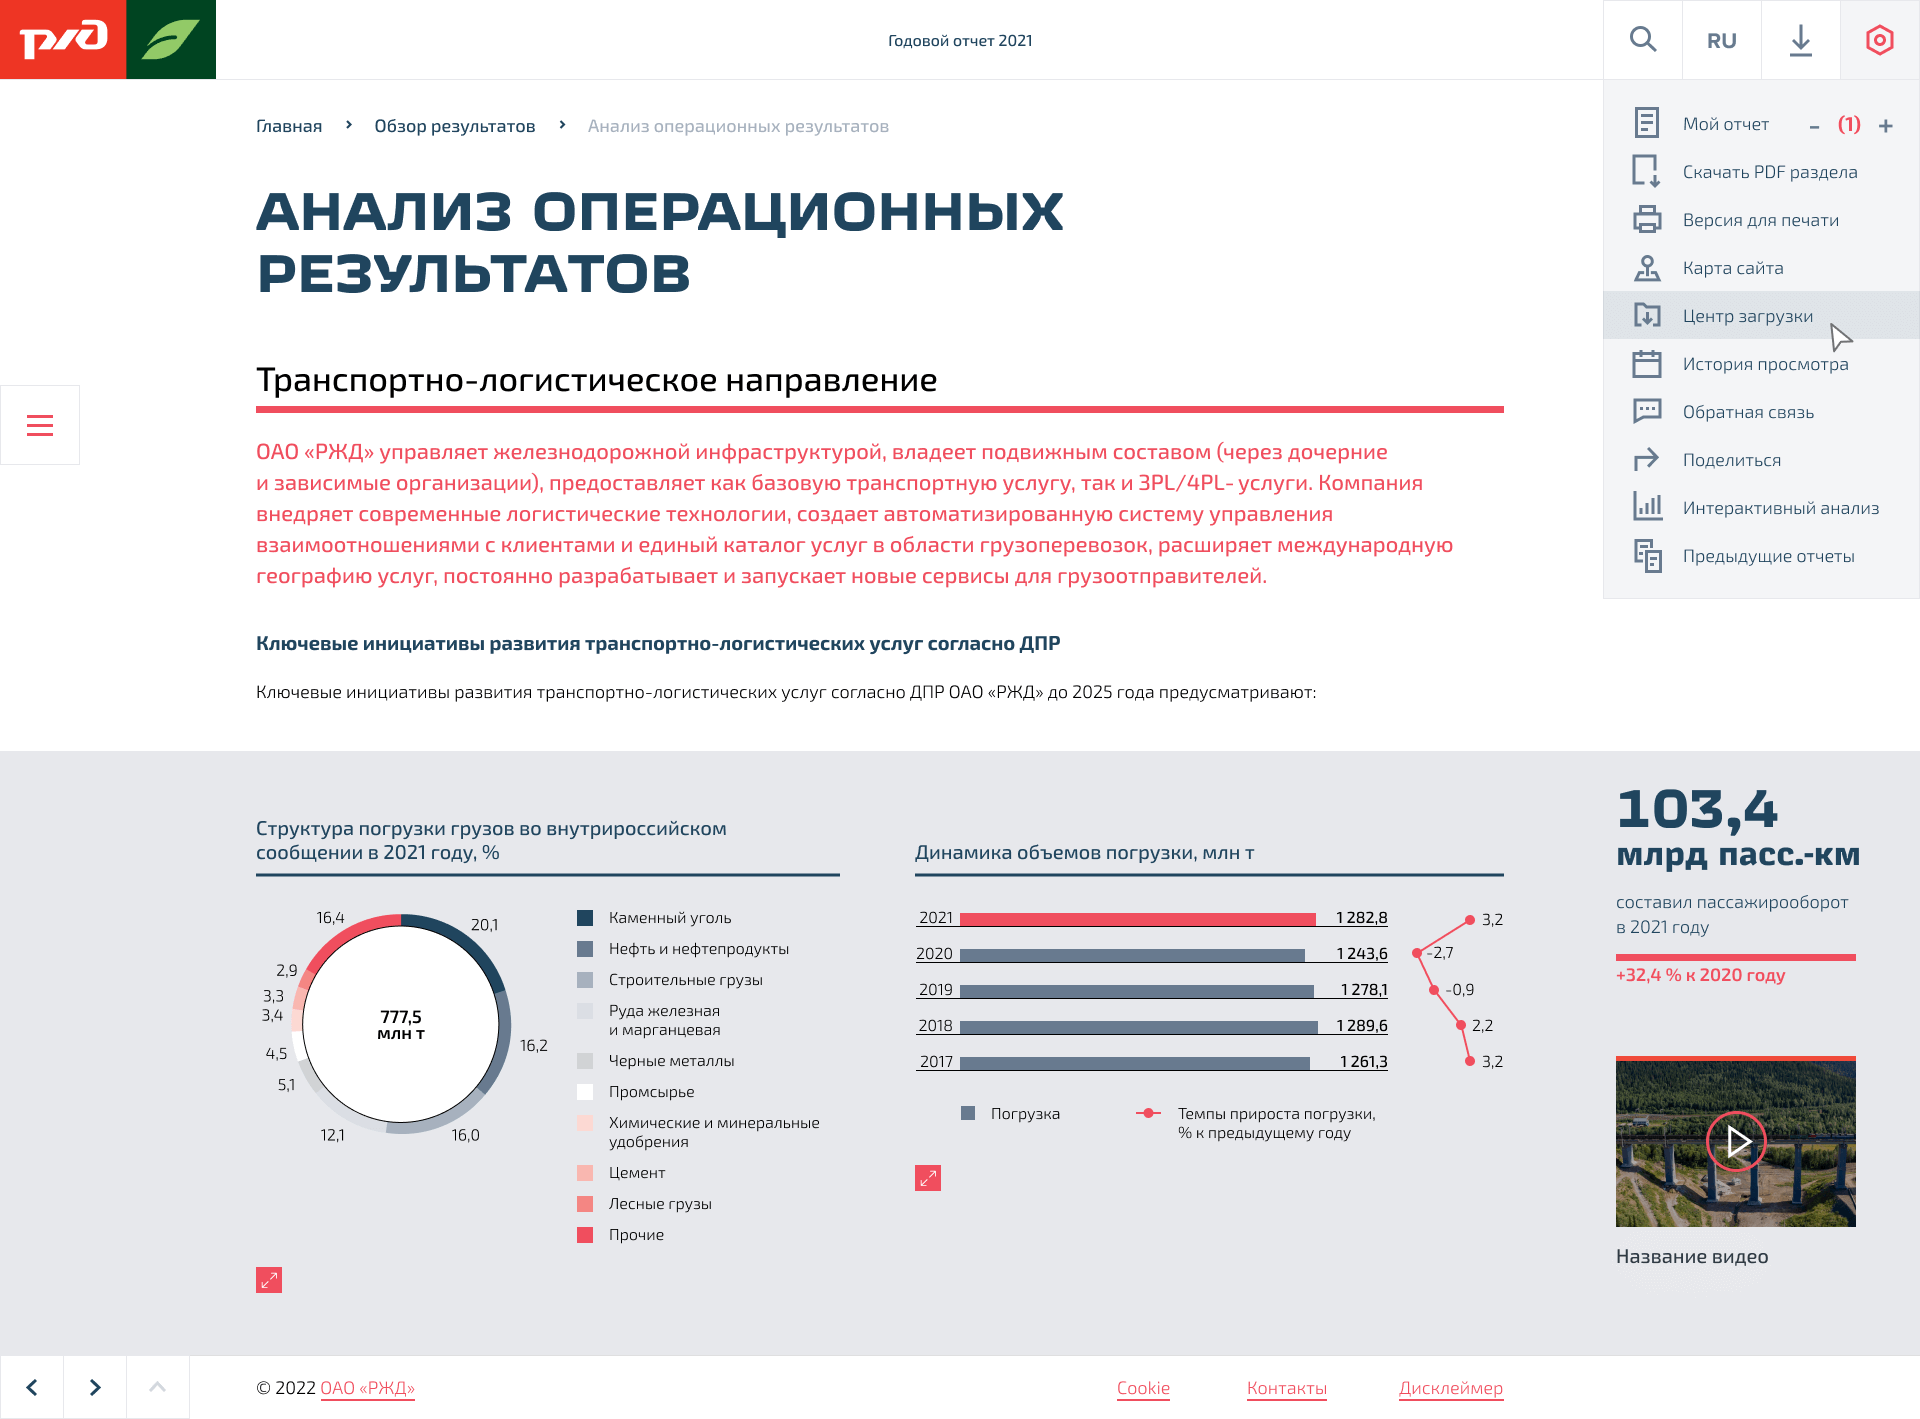Image resolution: width=1920 pixels, height=1419 pixels.
Task: Toggle the red hexagon tools menu icon
Action: click(x=1880, y=40)
